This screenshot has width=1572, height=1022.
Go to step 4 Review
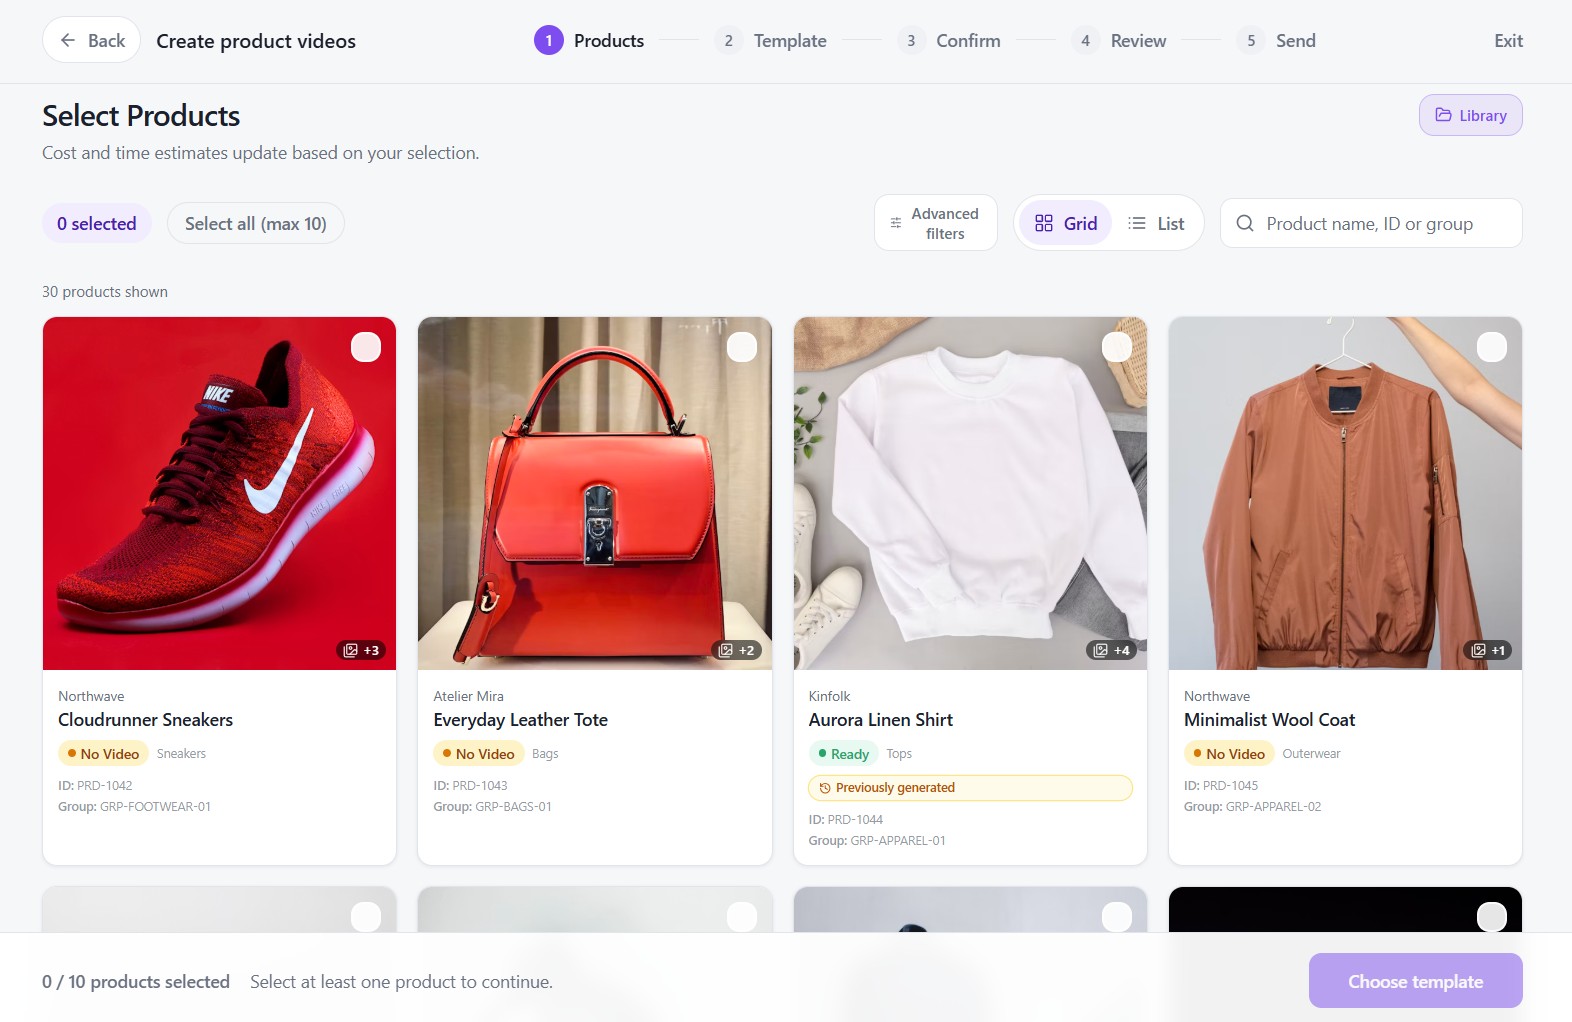tap(1119, 41)
